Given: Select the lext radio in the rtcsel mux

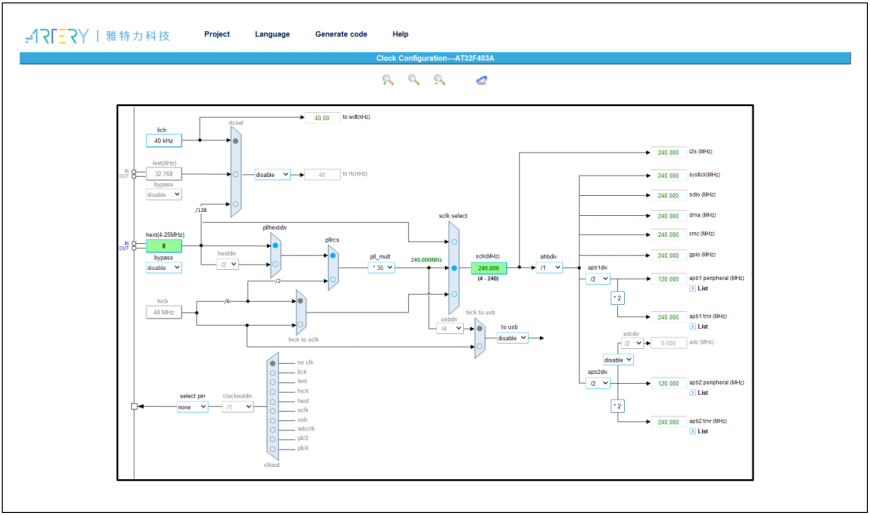Looking at the screenshot, I should [x=236, y=174].
